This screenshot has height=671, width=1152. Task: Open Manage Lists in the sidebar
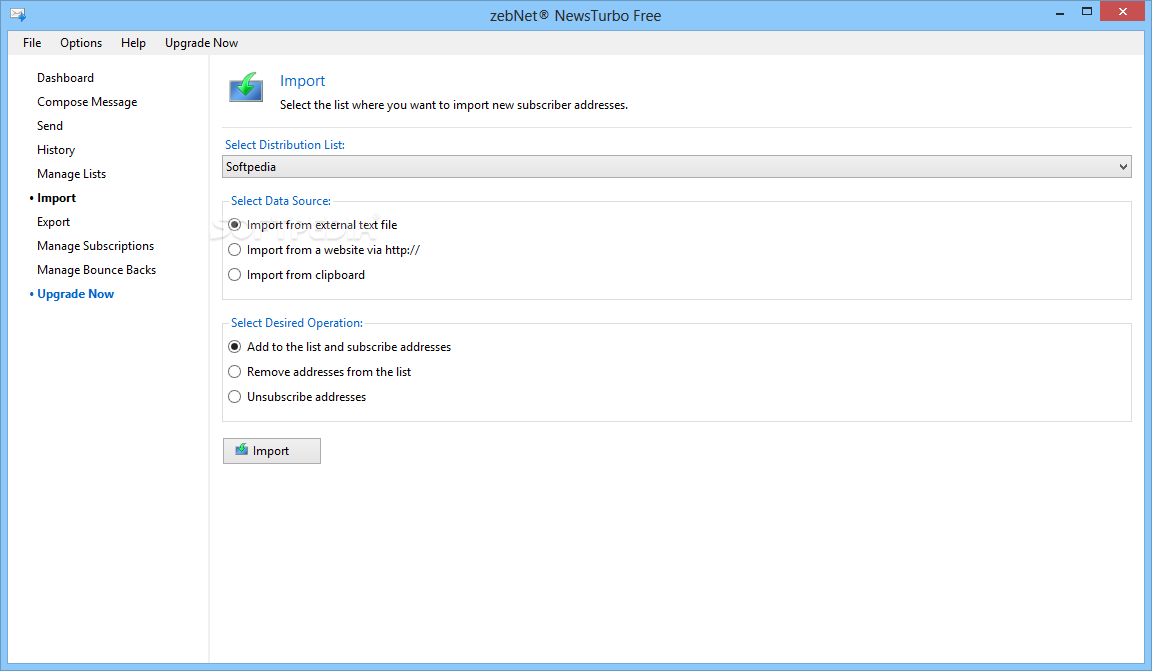coord(71,174)
